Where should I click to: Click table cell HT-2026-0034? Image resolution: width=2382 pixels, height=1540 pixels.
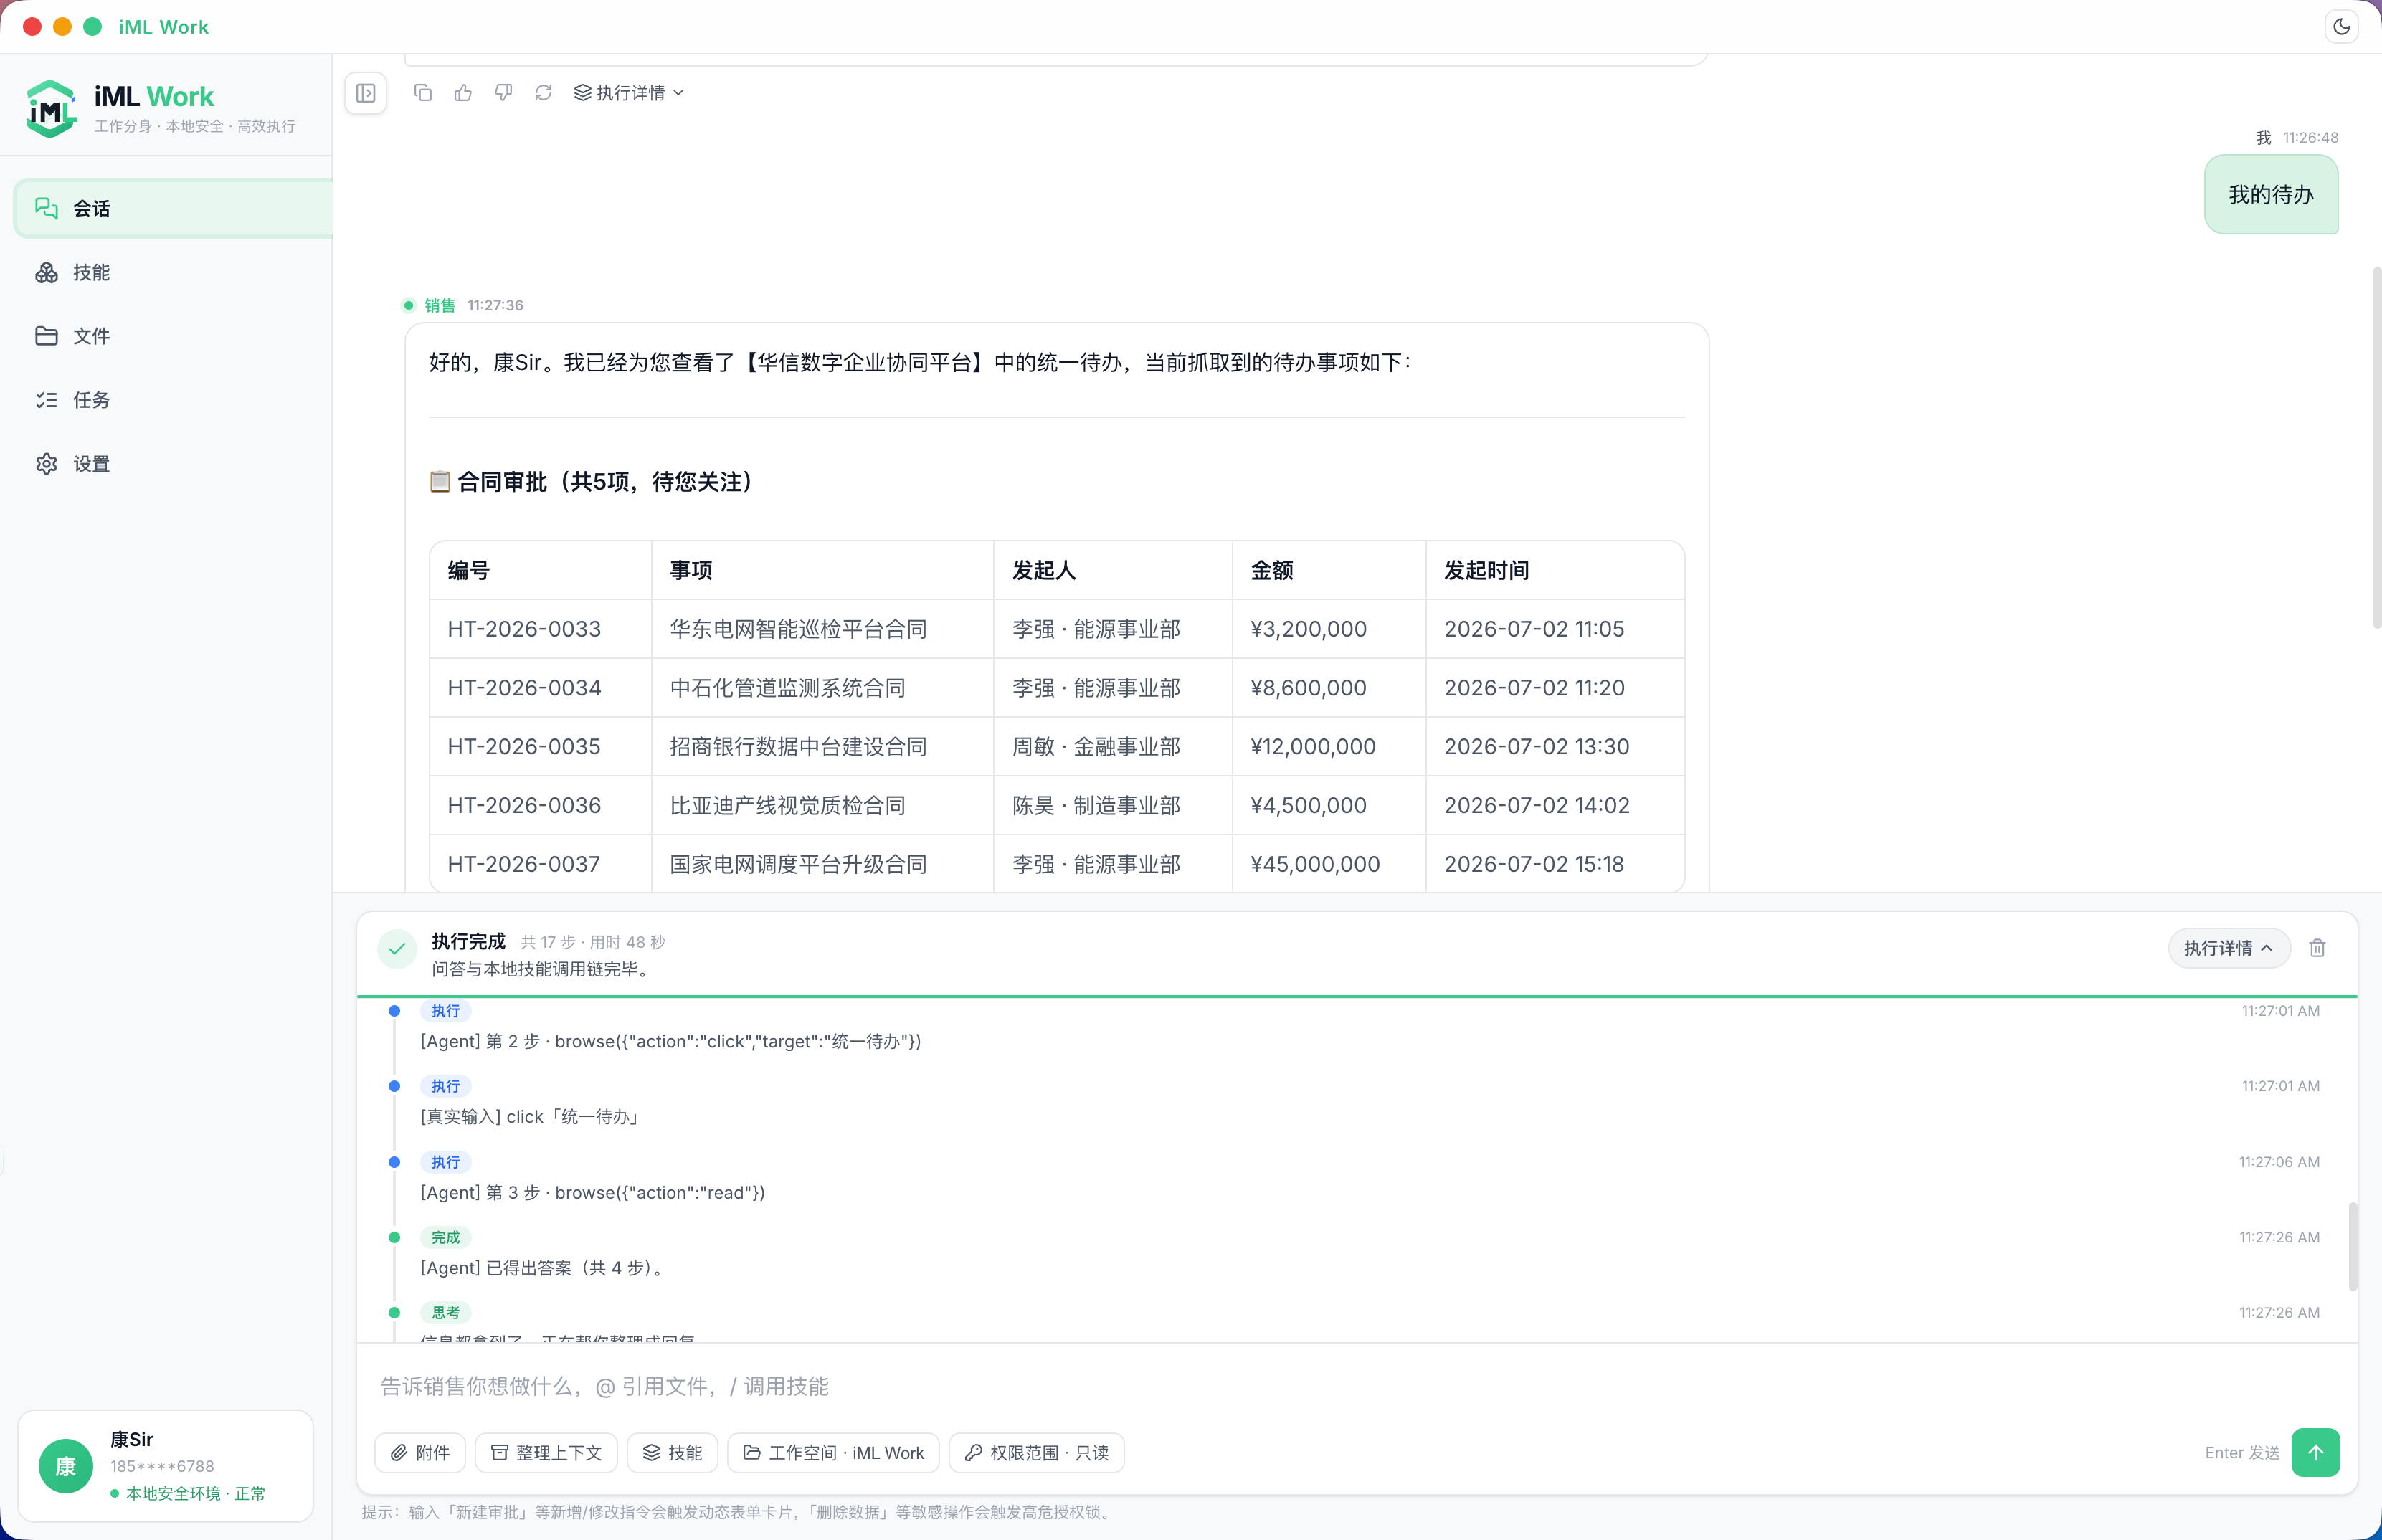540,688
